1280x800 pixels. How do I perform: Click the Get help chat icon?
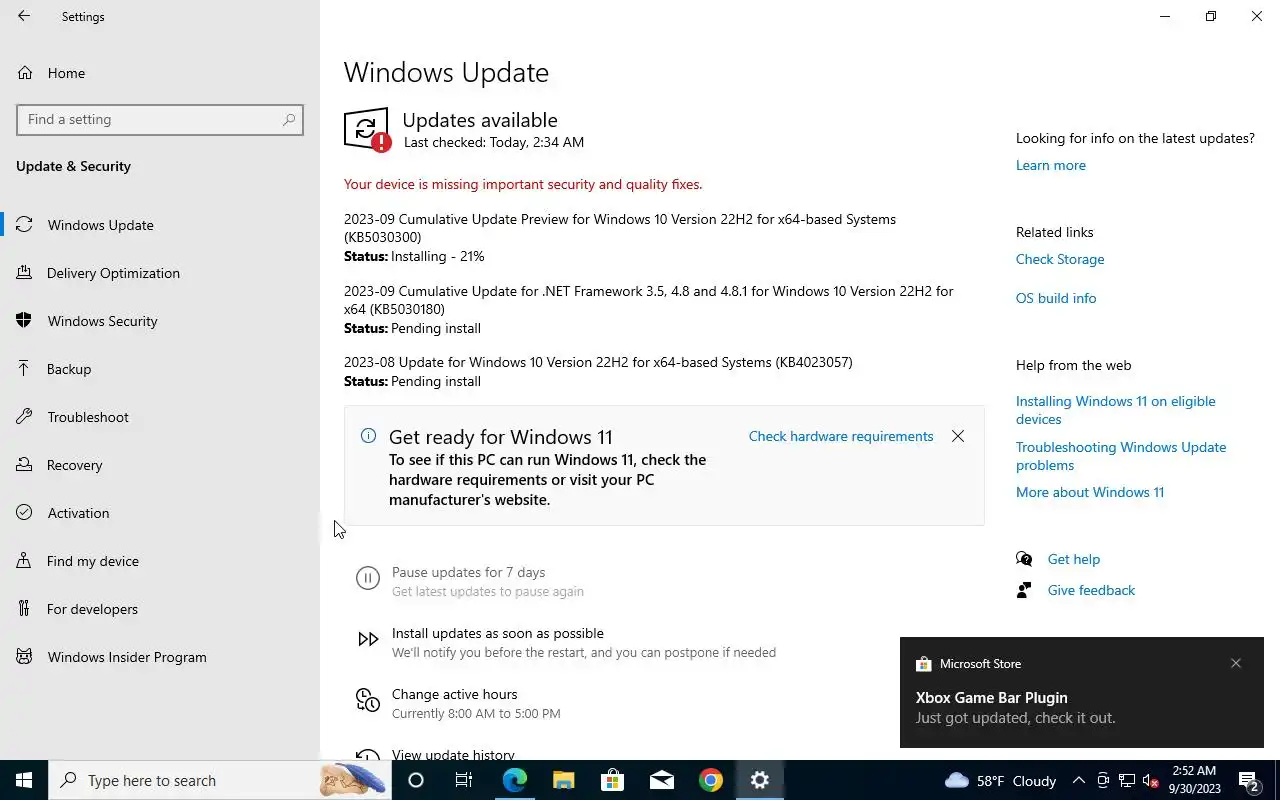click(x=1024, y=559)
